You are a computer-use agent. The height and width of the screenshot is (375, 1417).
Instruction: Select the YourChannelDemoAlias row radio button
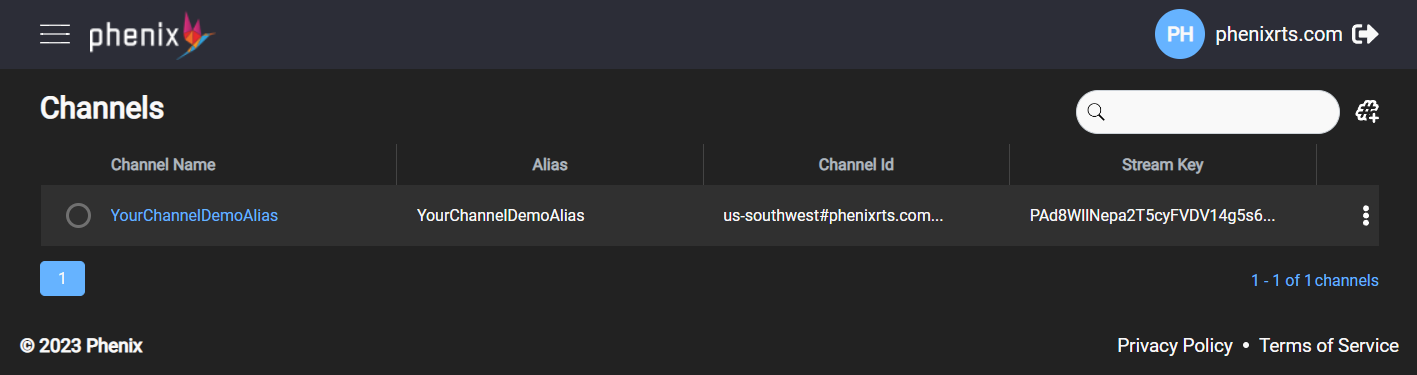pyautogui.click(x=78, y=215)
